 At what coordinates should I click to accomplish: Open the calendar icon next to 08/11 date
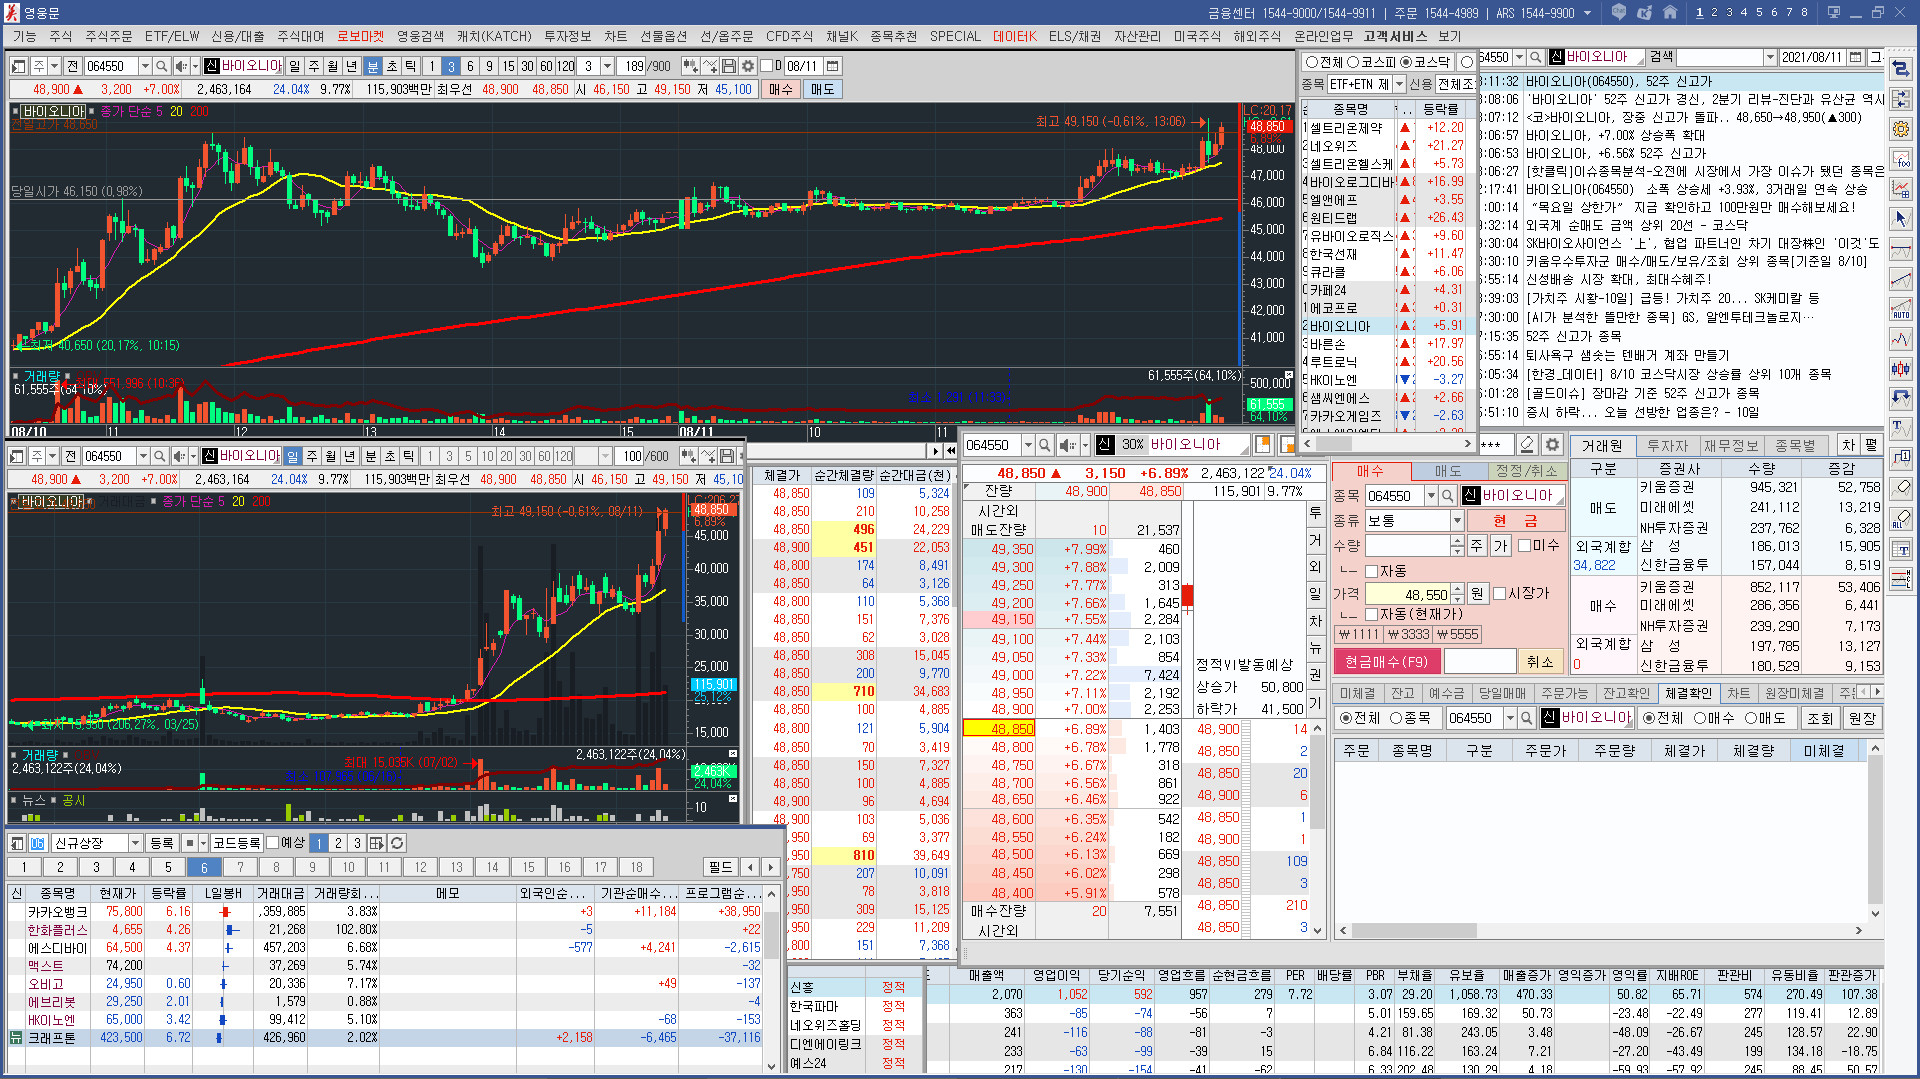pos(832,66)
